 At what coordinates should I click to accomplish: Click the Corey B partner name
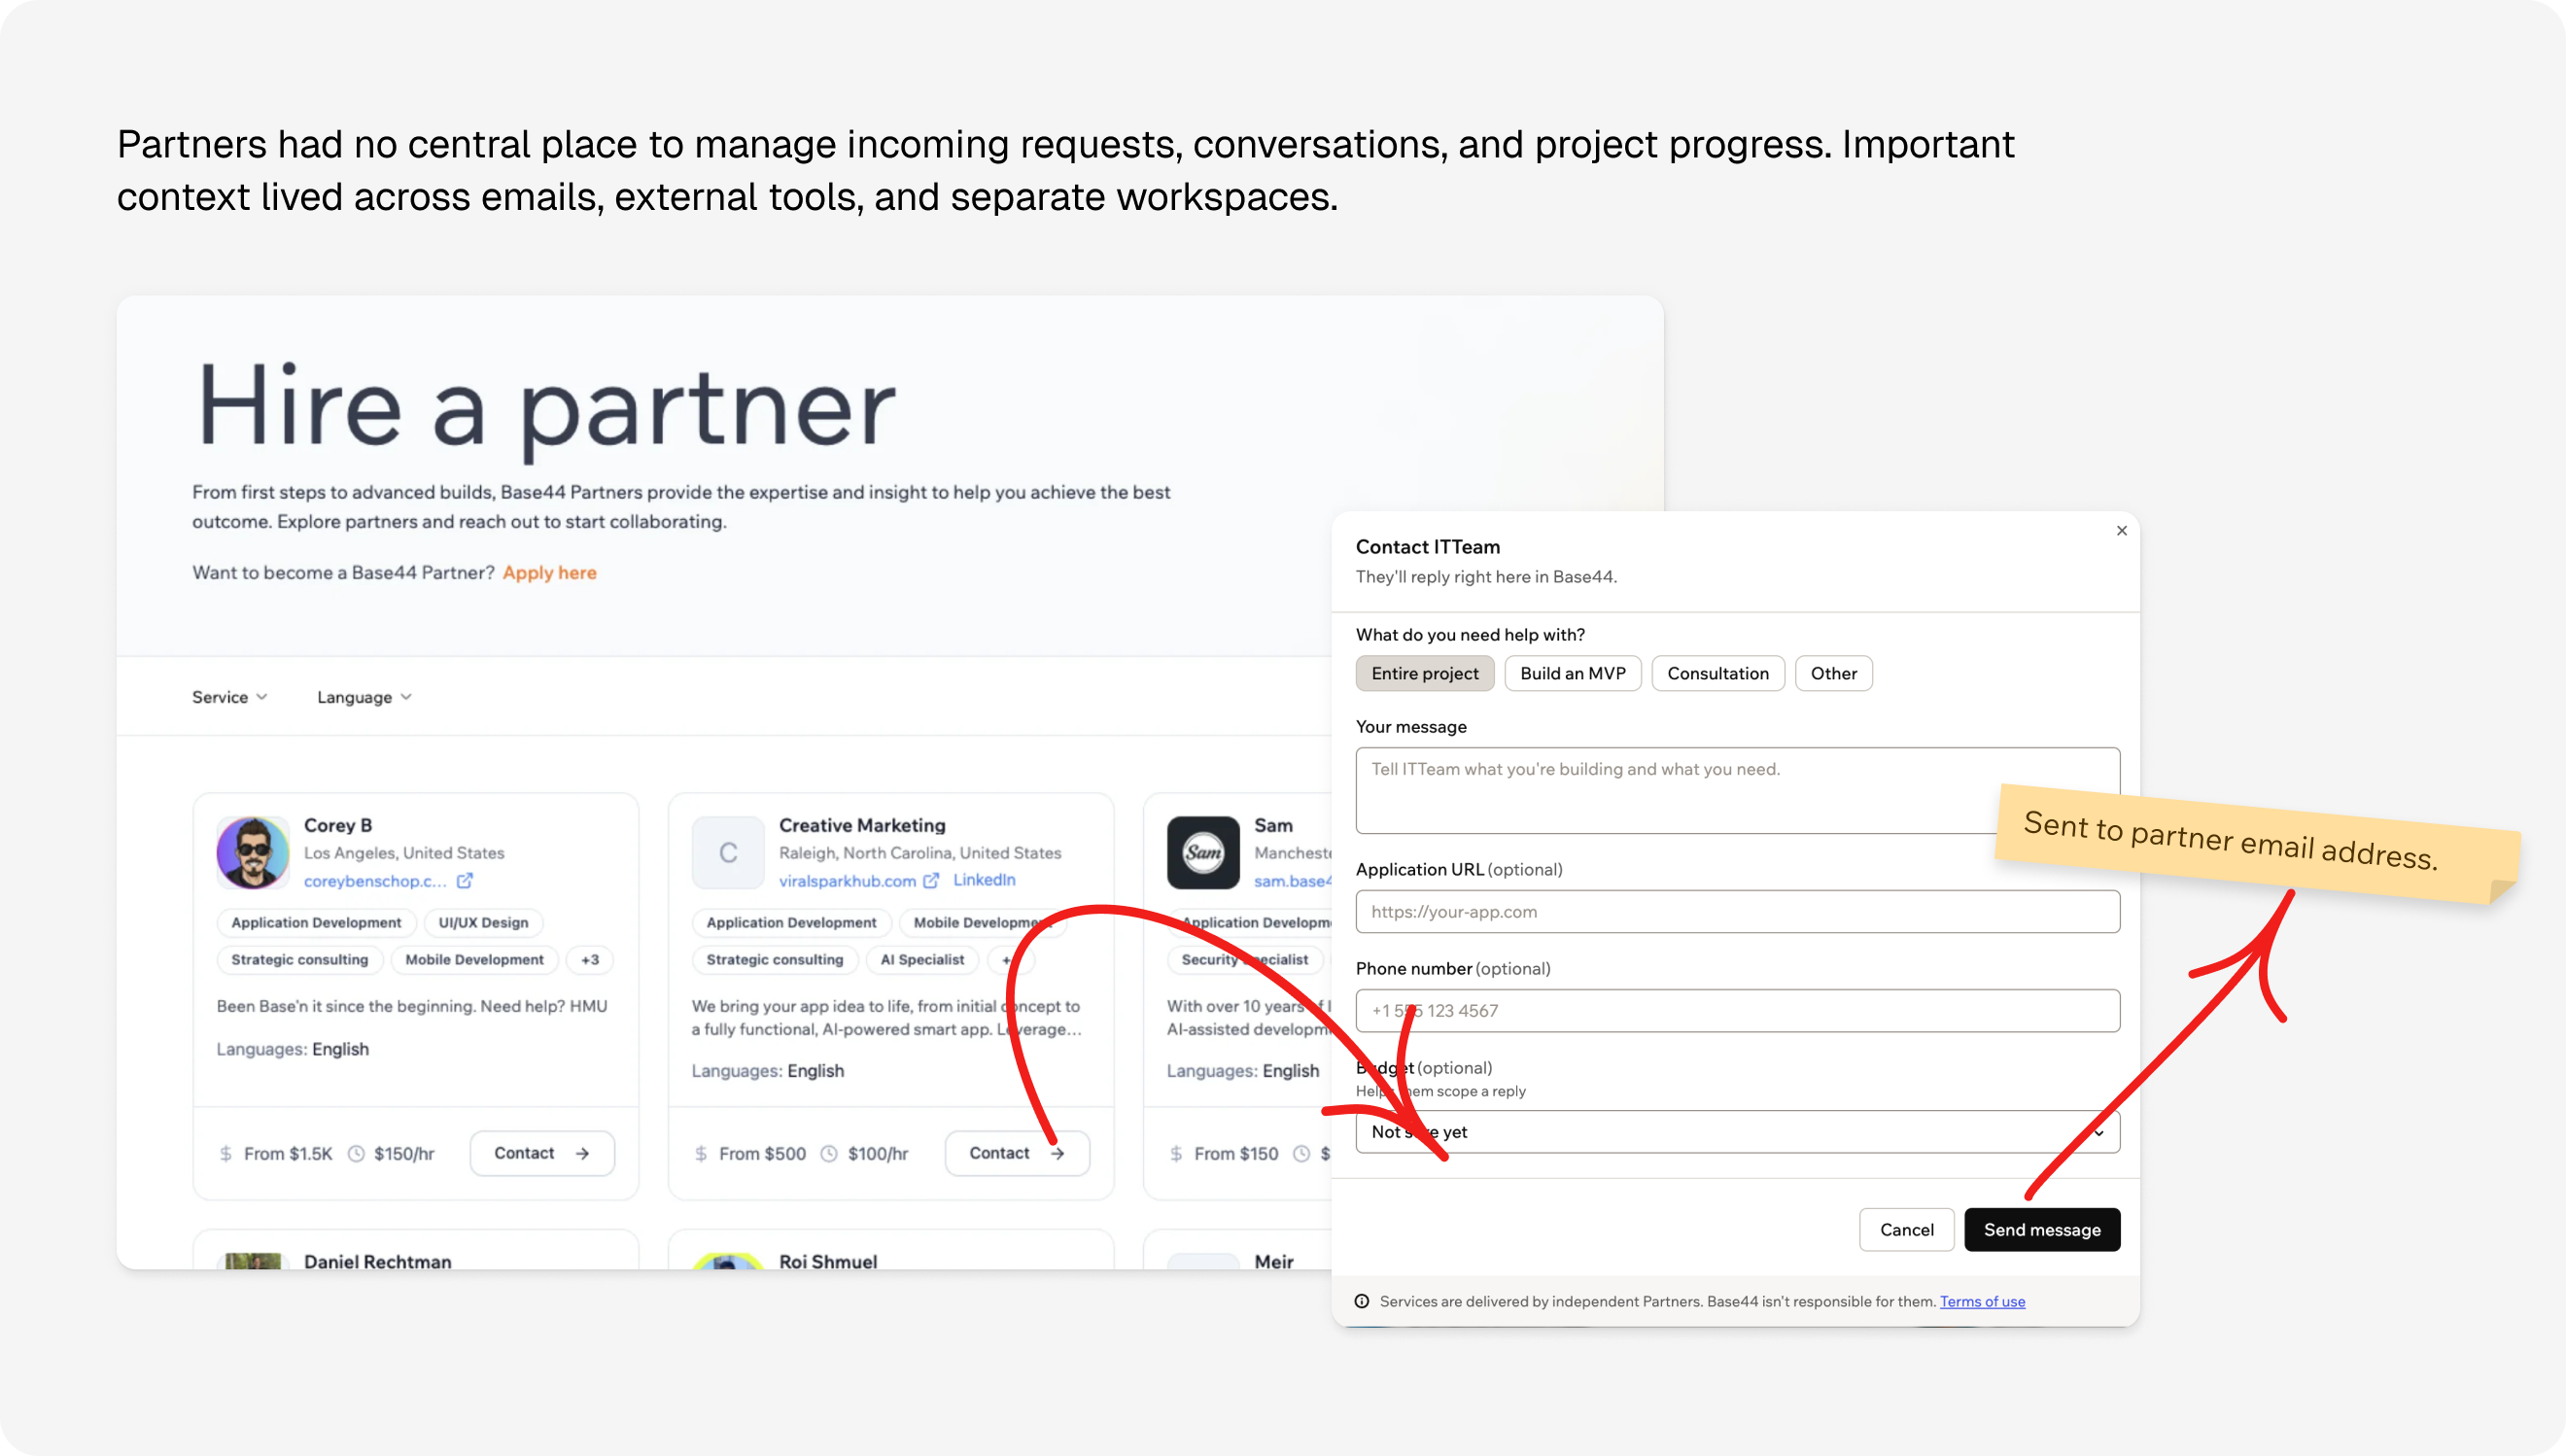(338, 825)
